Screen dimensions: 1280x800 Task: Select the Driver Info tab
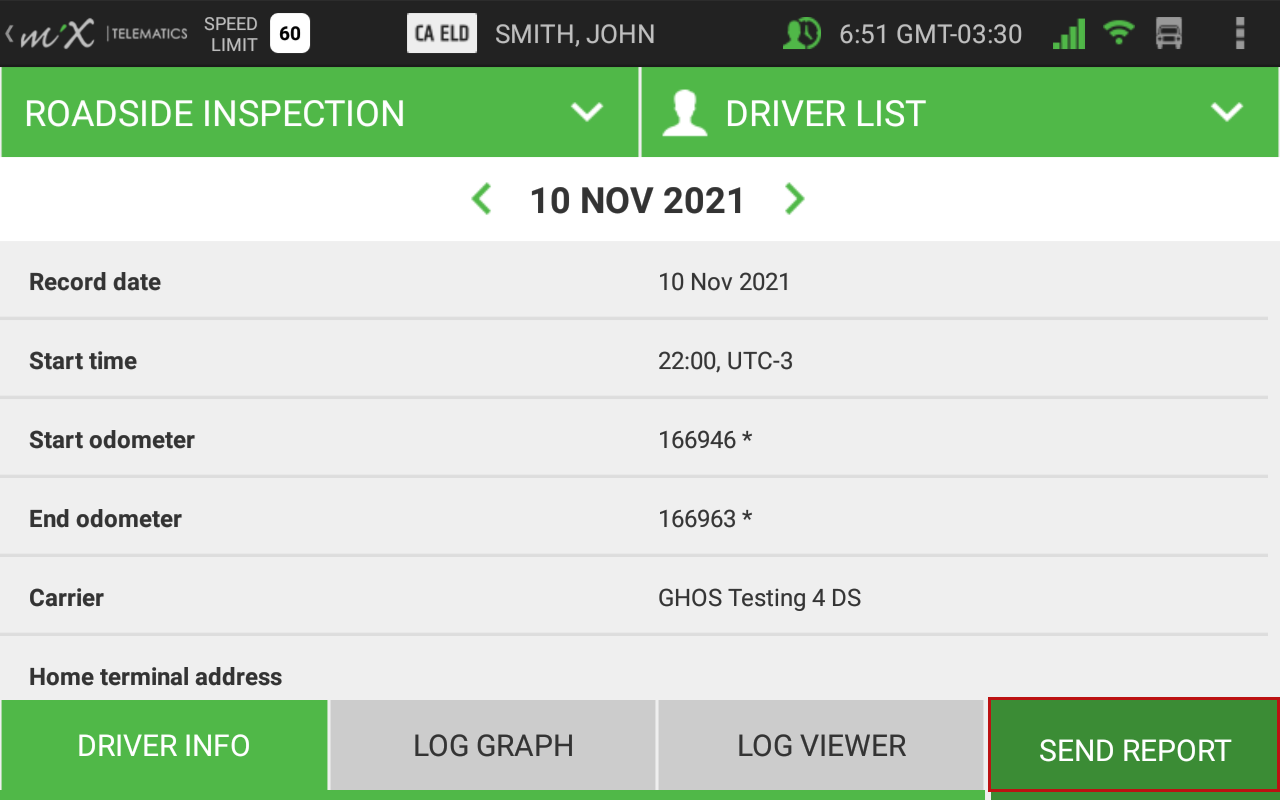pyautogui.click(x=164, y=745)
